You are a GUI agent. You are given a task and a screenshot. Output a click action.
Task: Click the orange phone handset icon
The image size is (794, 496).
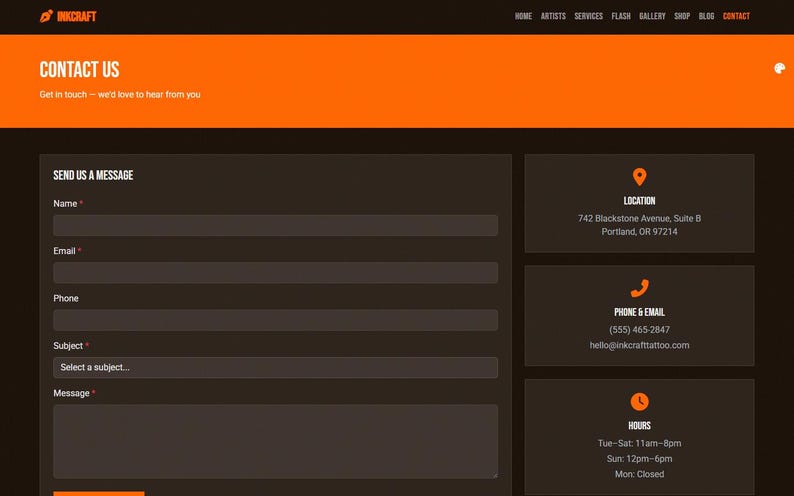640,288
